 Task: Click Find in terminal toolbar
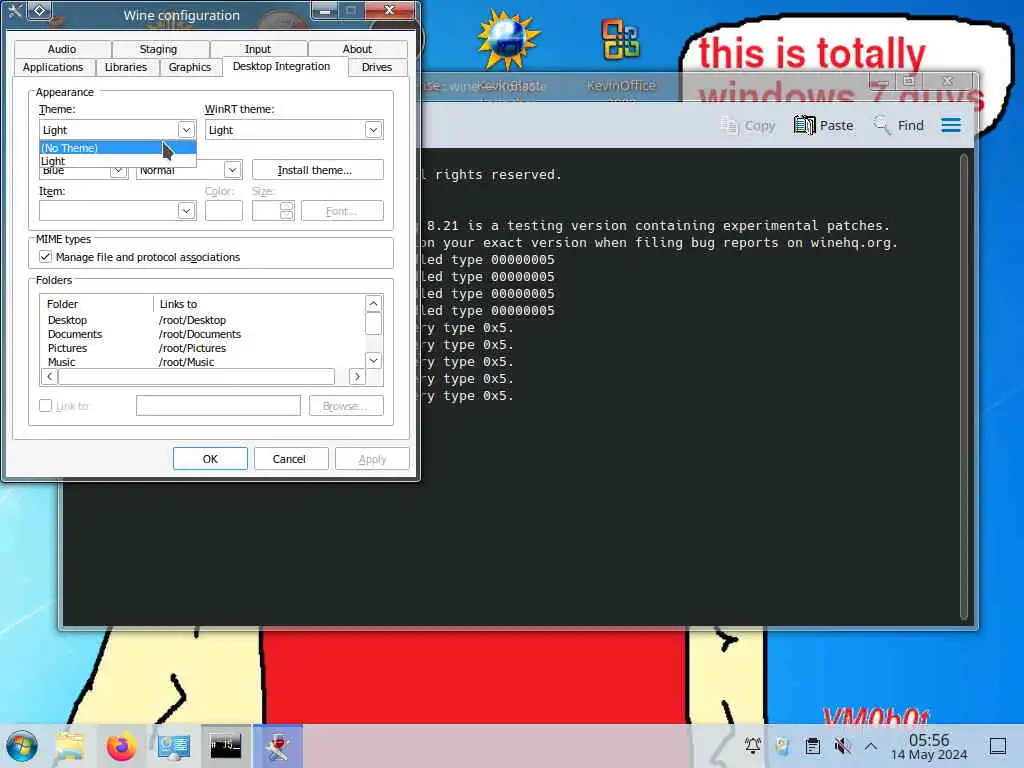pyautogui.click(x=899, y=125)
